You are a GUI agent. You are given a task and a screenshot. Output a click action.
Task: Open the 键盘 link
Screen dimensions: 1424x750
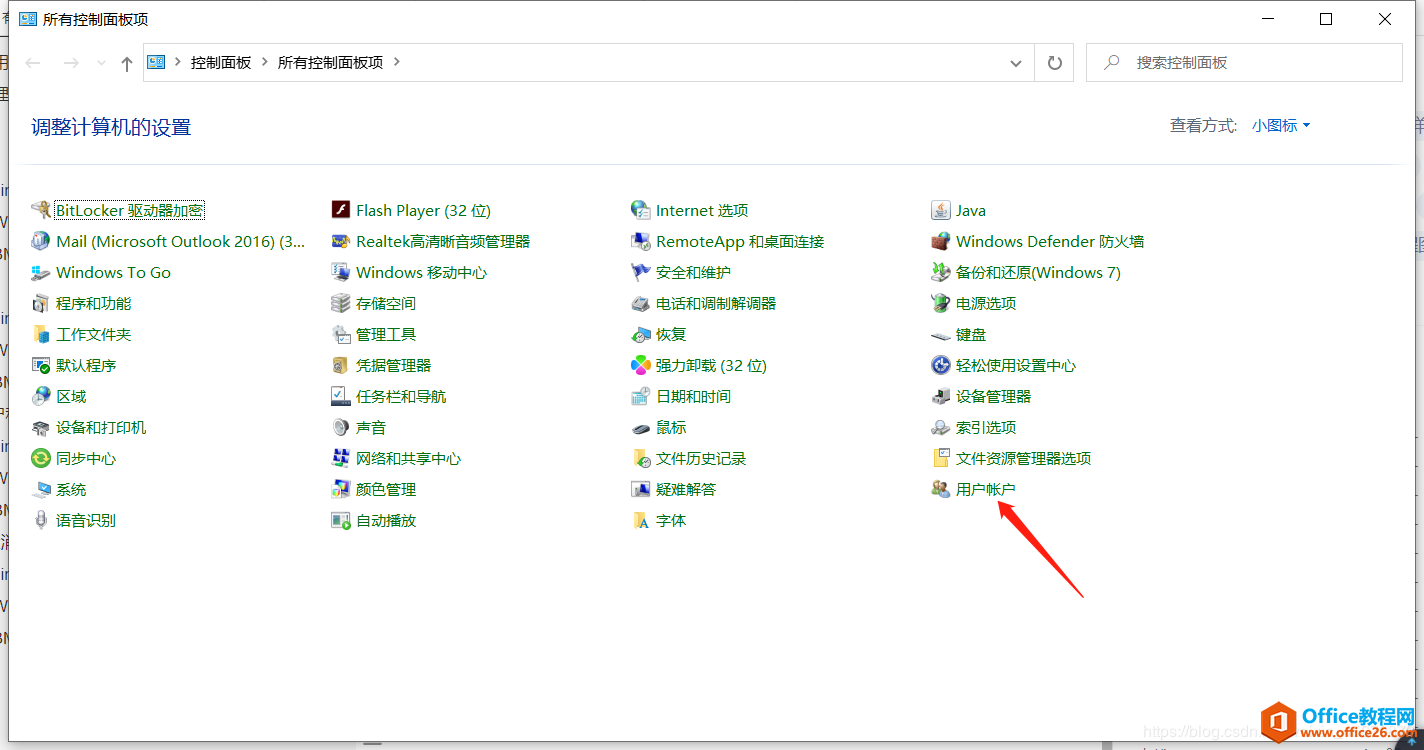click(x=971, y=334)
